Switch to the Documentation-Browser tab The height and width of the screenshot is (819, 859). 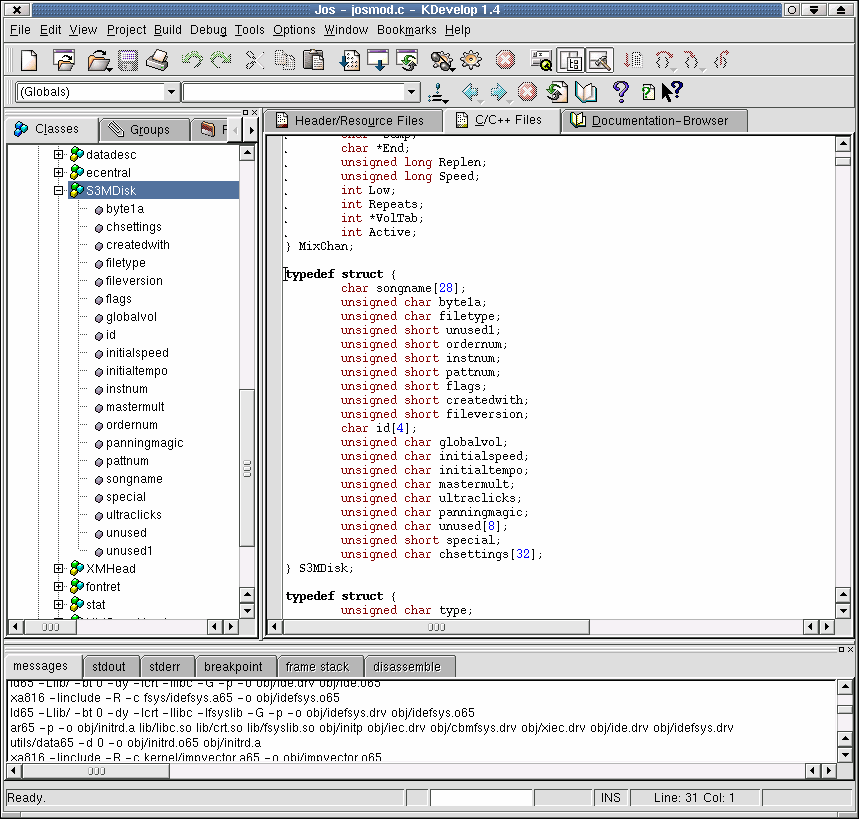(654, 121)
